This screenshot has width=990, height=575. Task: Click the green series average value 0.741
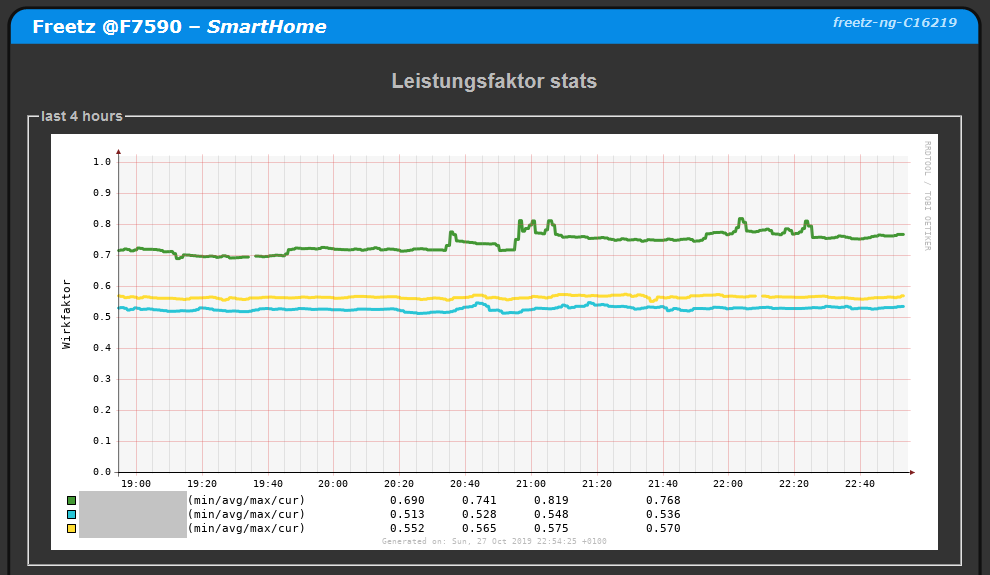point(479,500)
